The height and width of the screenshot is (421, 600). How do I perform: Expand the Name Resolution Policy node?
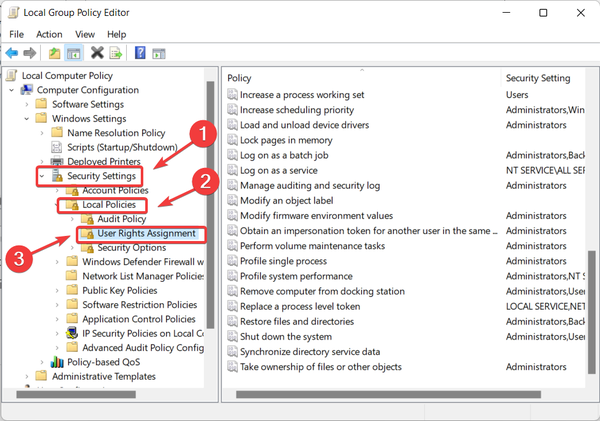[42, 133]
